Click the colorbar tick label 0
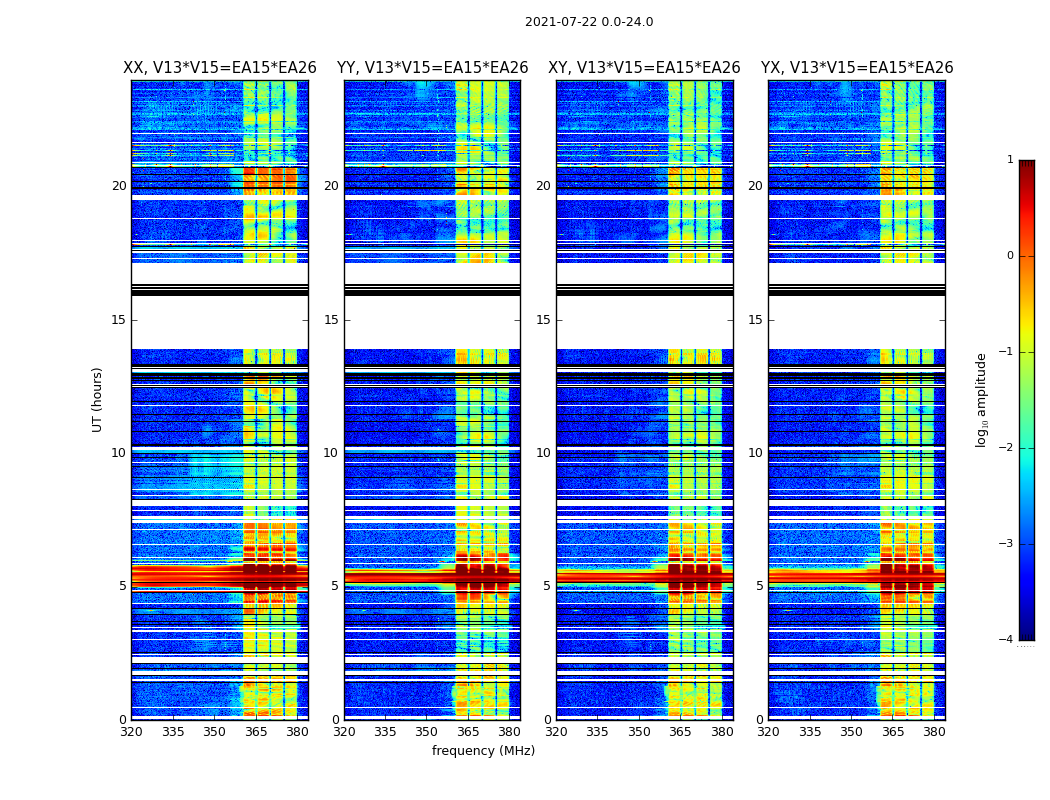1050x800 pixels. [1010, 256]
